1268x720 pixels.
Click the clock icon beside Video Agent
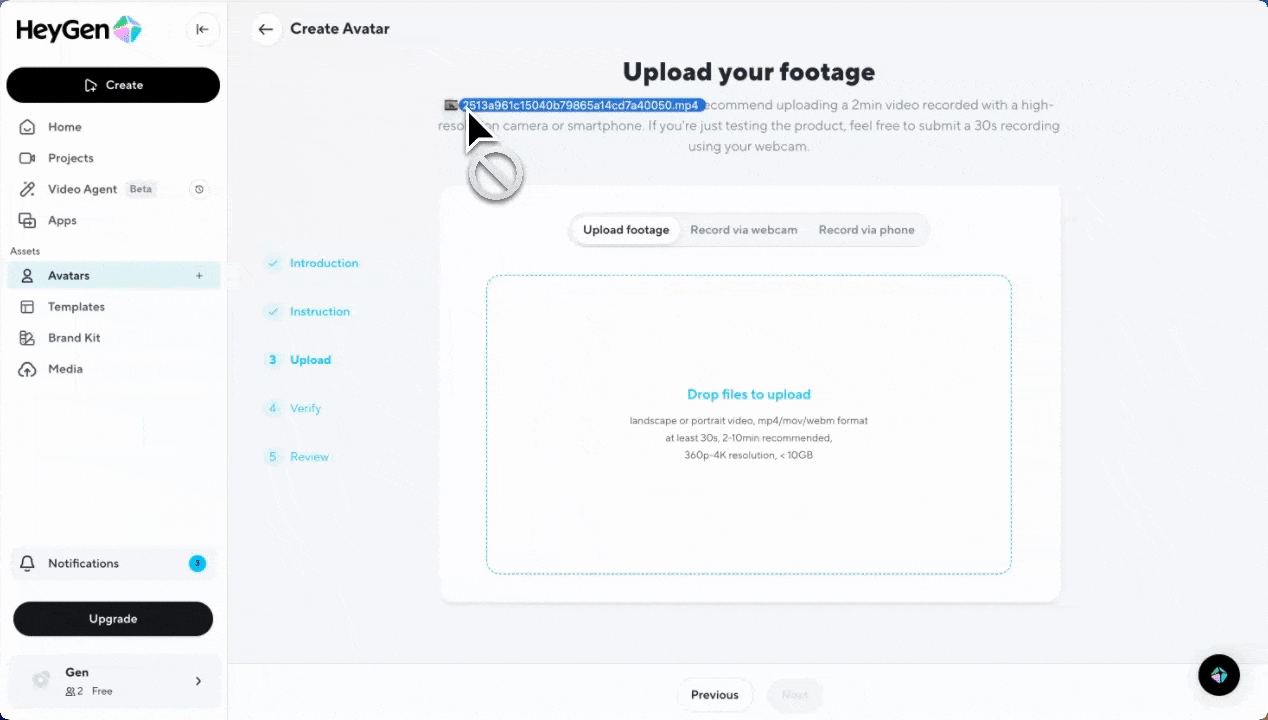[x=199, y=189]
